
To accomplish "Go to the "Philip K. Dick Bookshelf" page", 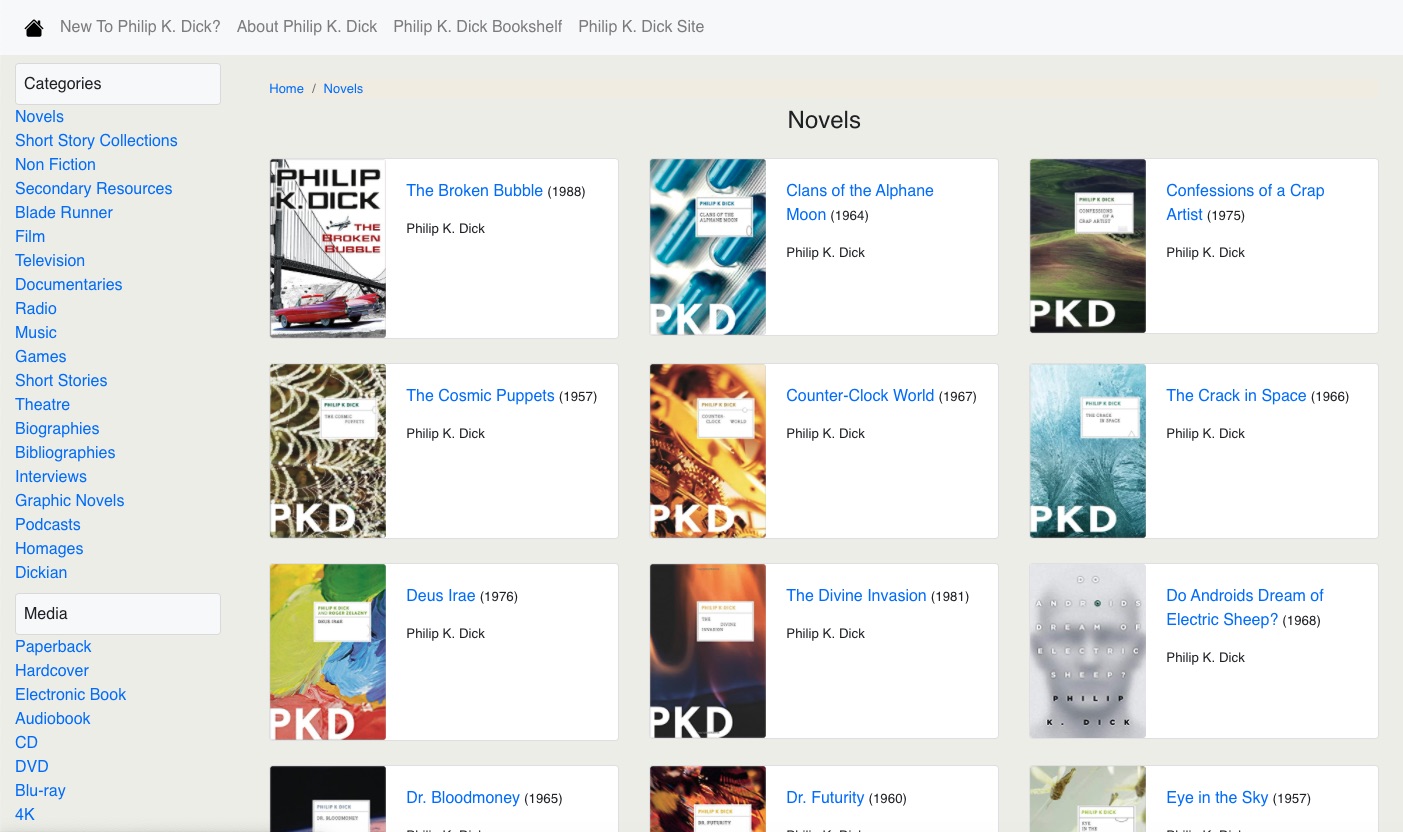I will 477,27.
